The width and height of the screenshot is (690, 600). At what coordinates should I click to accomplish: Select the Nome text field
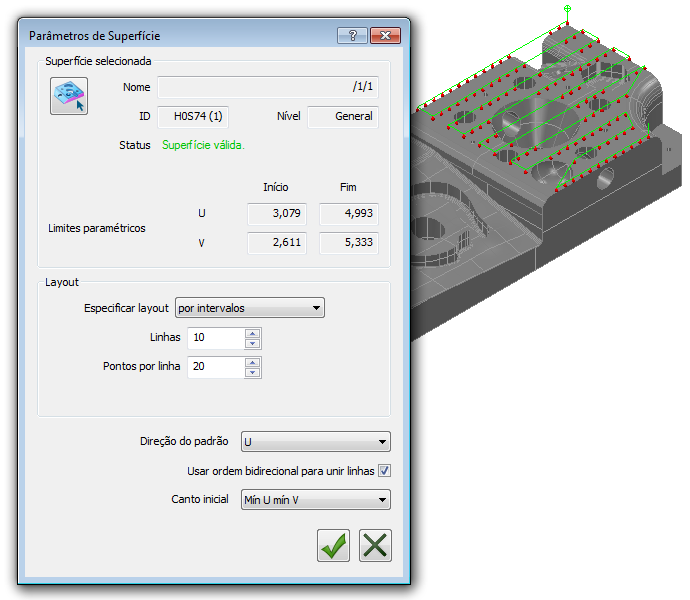(x=268, y=87)
